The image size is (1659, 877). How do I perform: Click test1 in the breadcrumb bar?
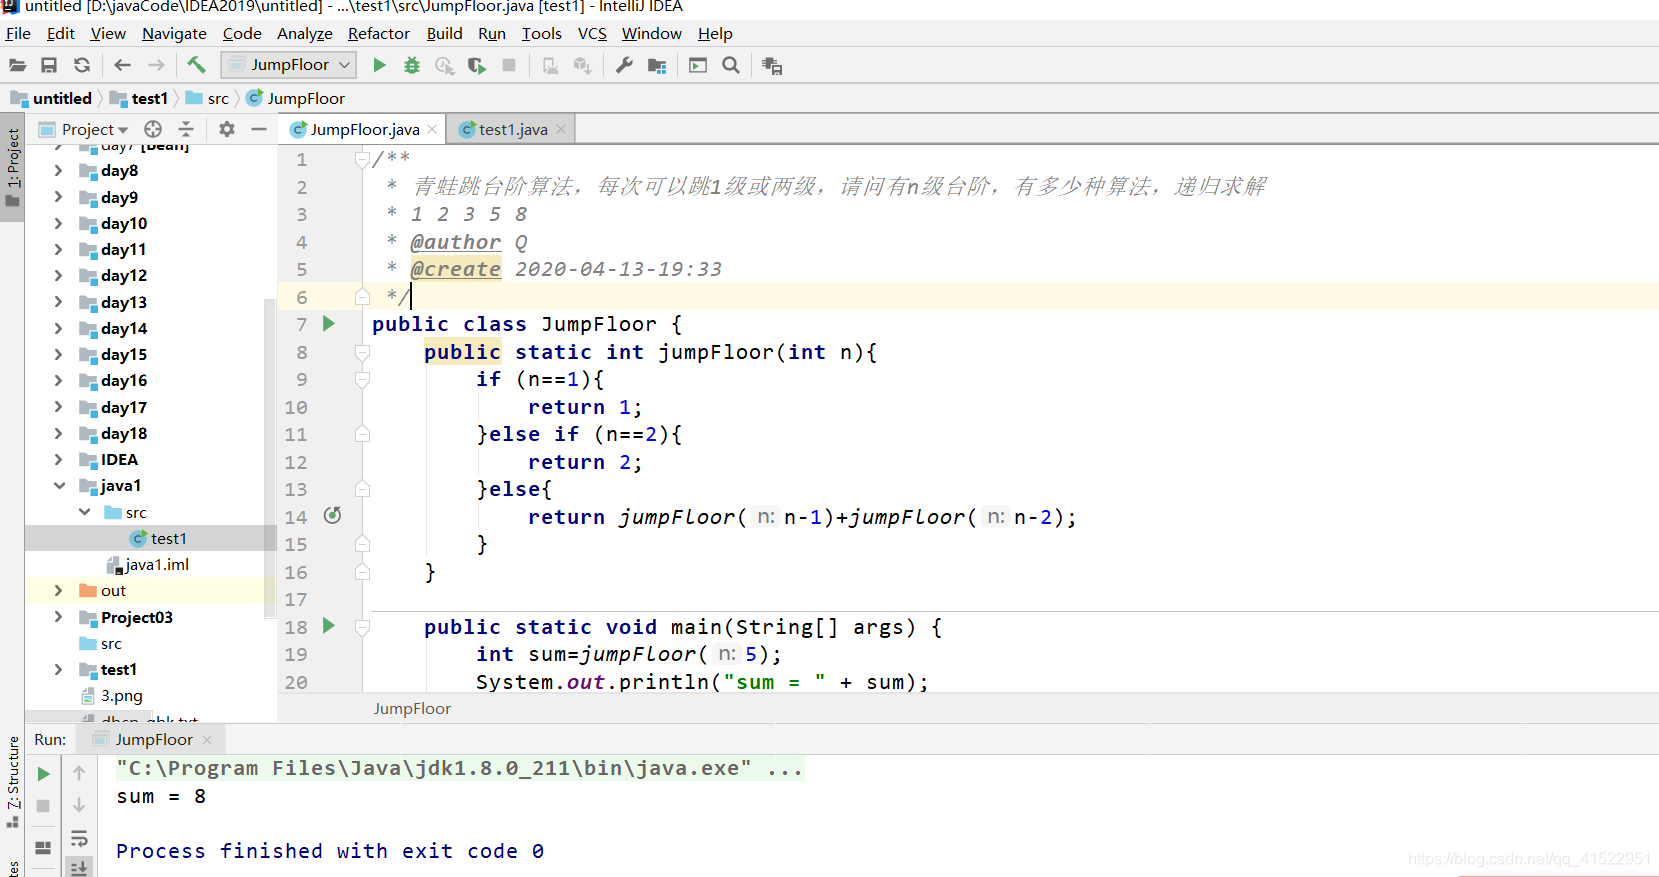click(x=139, y=98)
